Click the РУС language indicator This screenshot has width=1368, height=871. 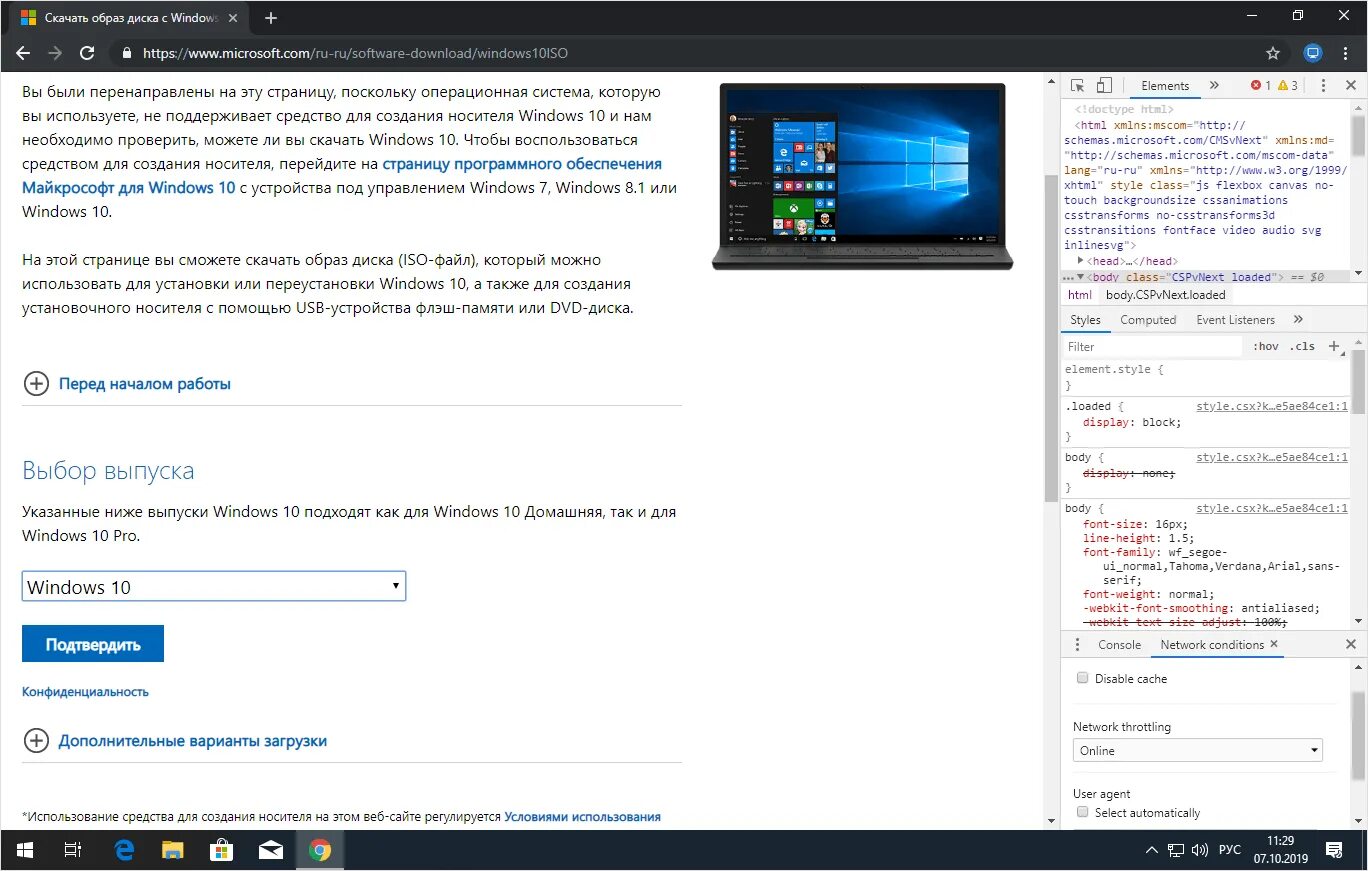point(1230,850)
